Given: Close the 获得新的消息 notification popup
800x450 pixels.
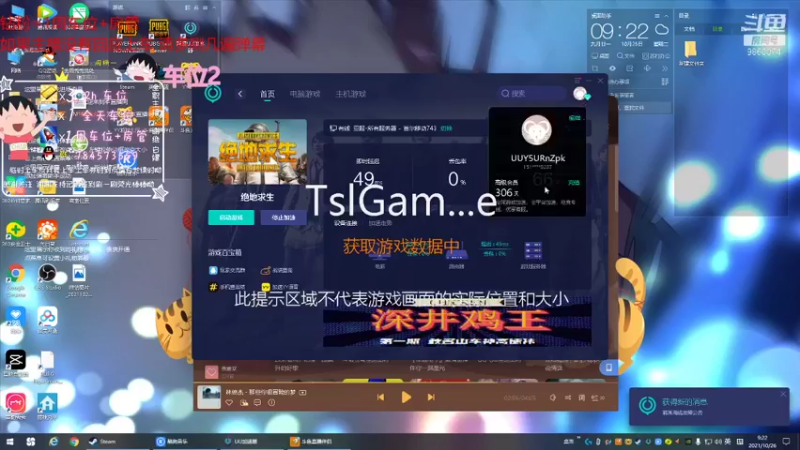Looking at the screenshot, I should pyautogui.click(x=783, y=394).
